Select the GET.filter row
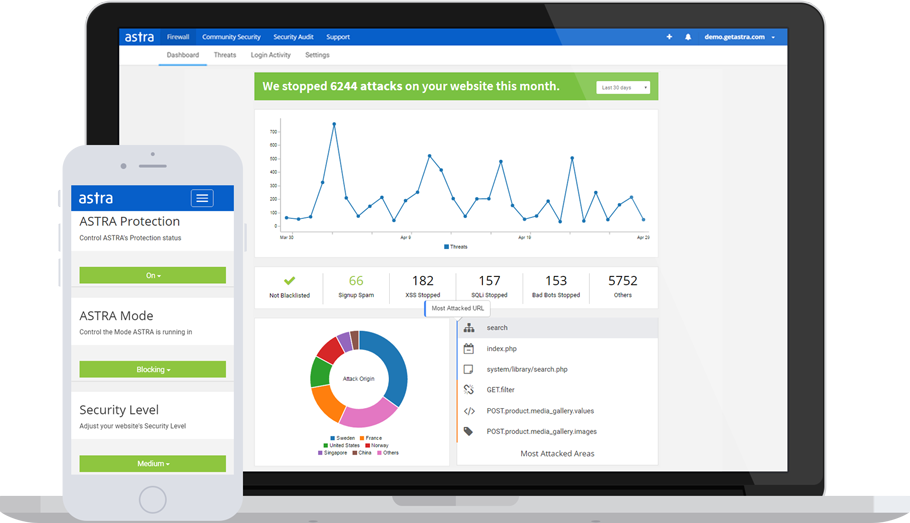The image size is (910, 523). pyautogui.click(x=558, y=390)
